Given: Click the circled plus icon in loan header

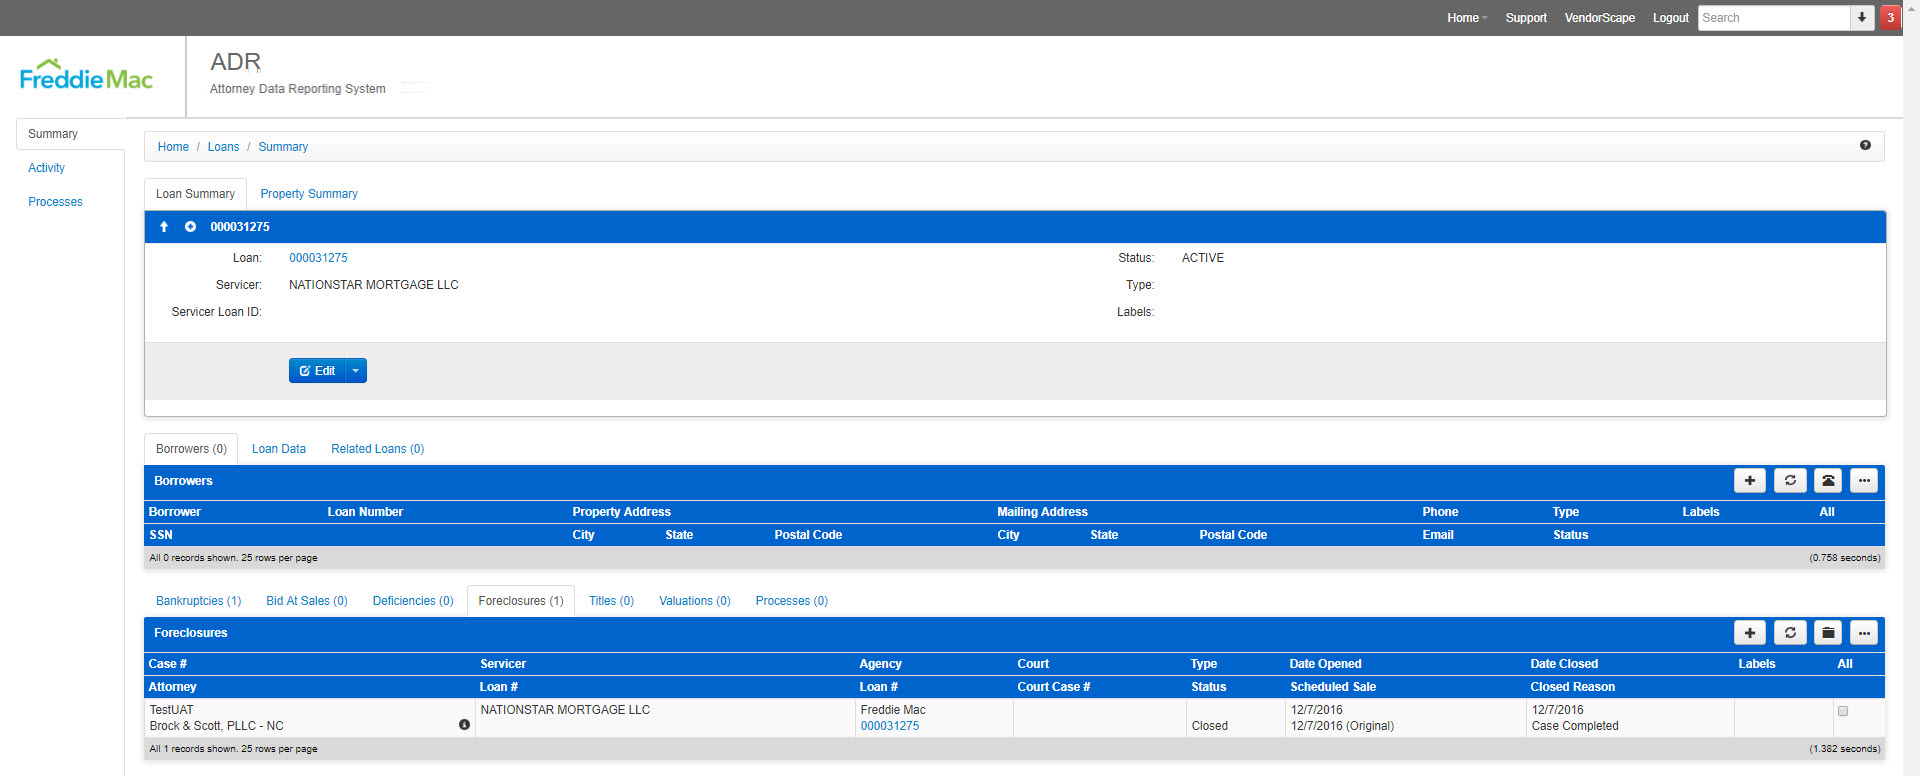Looking at the screenshot, I should point(190,227).
